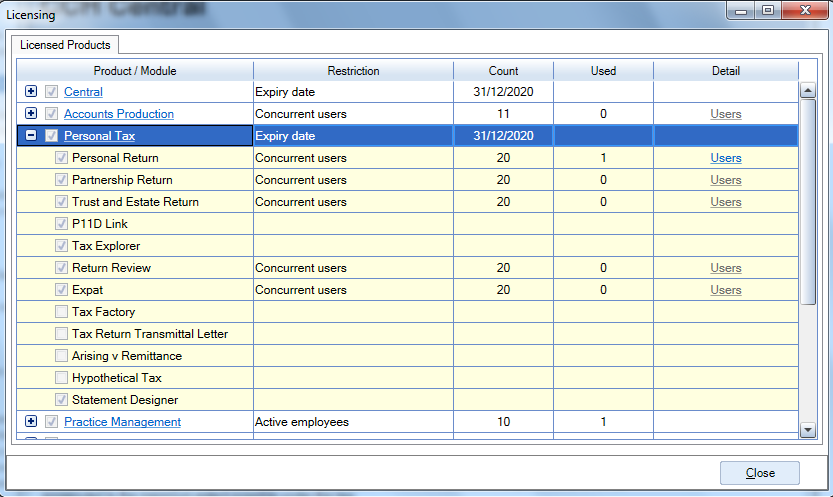Open the Central product link

pyautogui.click(x=83, y=92)
